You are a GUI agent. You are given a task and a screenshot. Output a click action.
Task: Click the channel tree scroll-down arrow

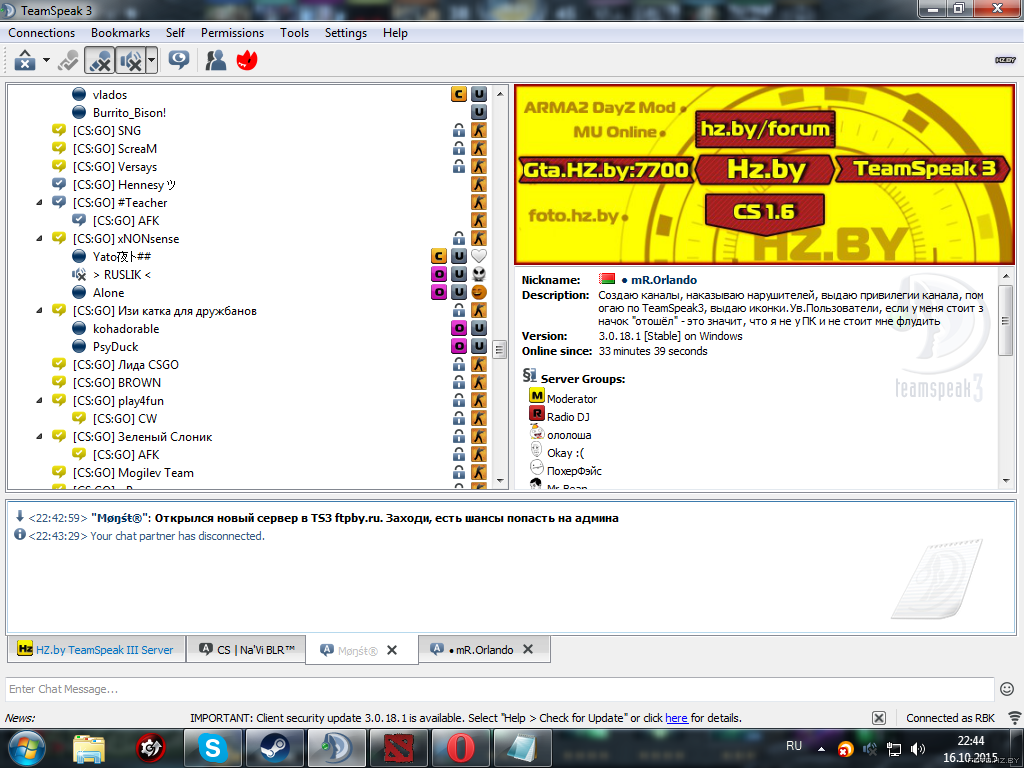[x=500, y=481]
